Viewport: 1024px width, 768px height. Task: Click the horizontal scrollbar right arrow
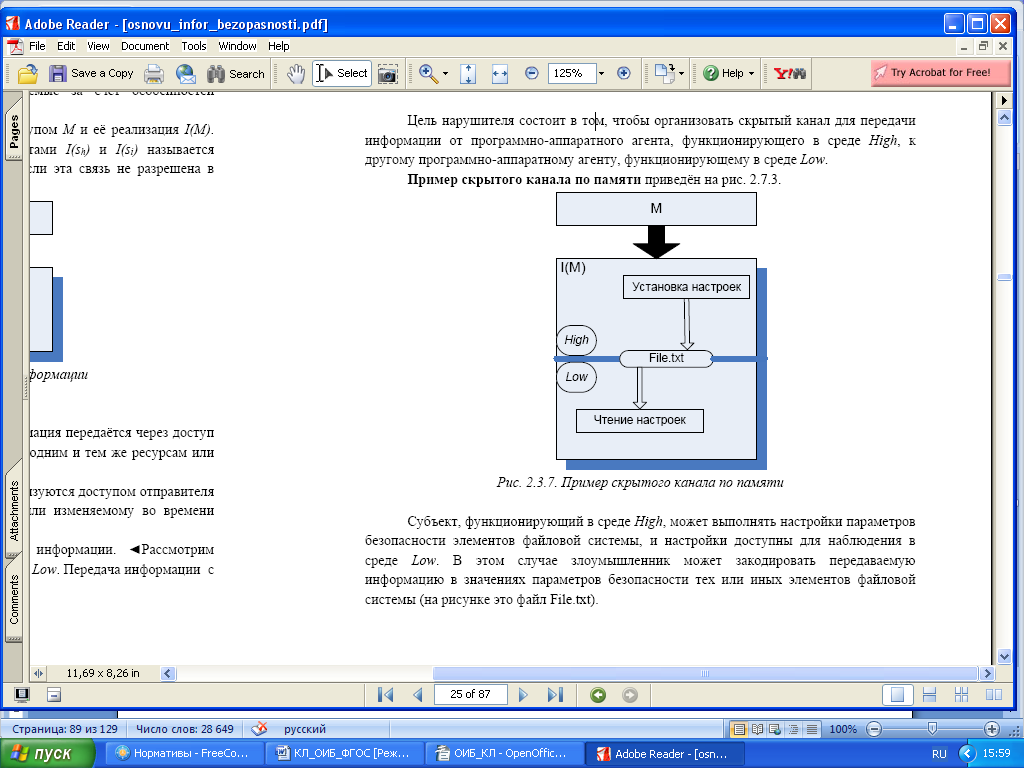point(987,673)
